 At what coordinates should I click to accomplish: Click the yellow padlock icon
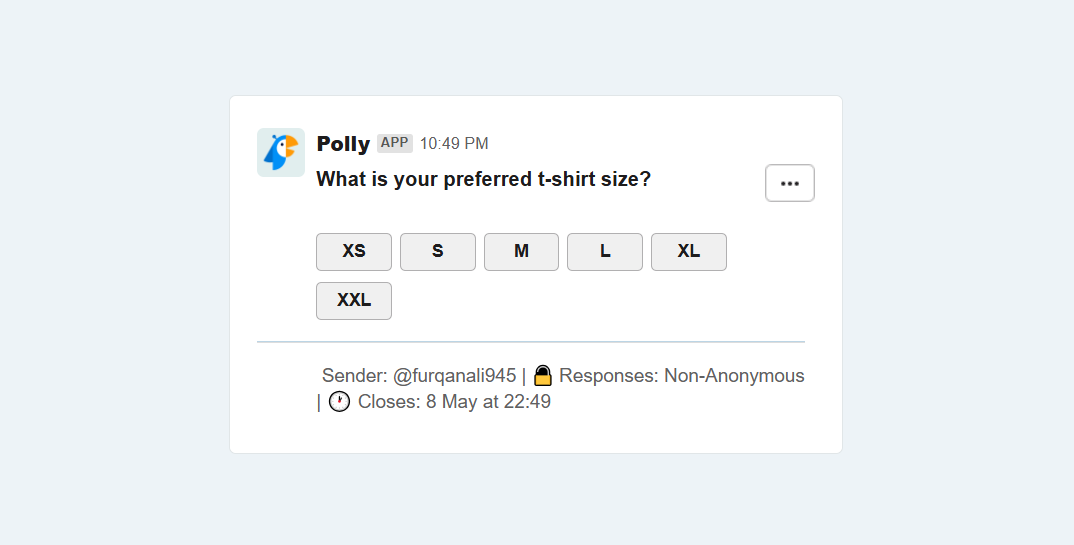[x=542, y=376]
